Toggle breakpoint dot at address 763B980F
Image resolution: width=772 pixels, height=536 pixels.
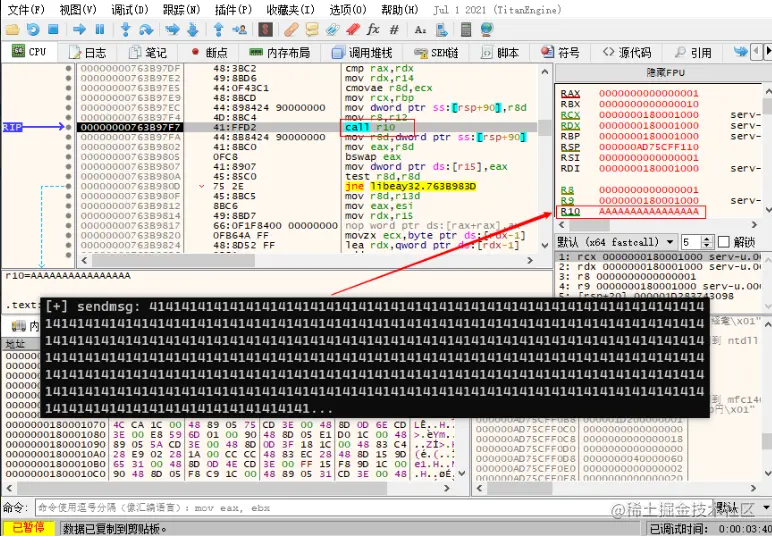68,196
